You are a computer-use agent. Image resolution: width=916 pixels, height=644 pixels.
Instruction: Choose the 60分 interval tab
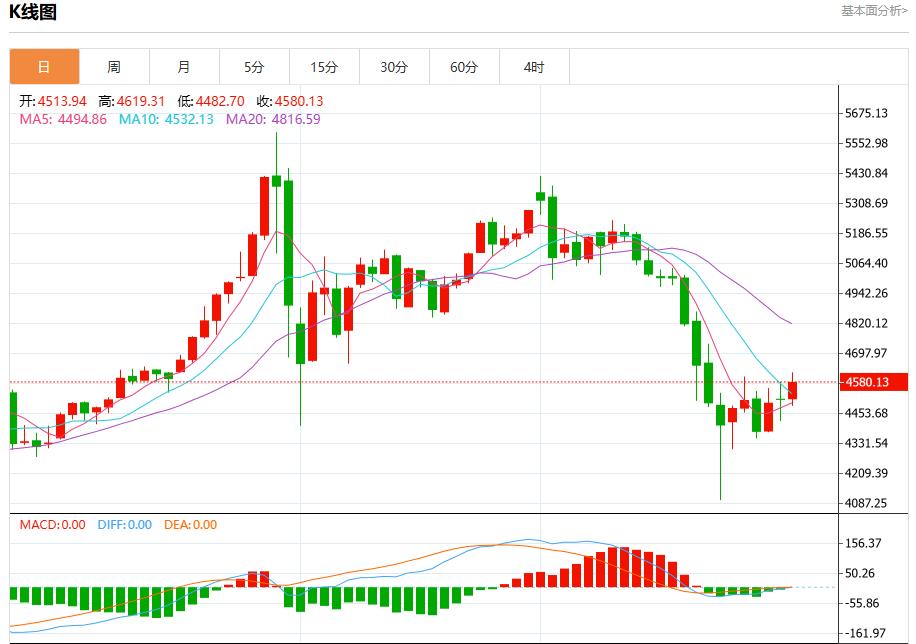(x=464, y=67)
